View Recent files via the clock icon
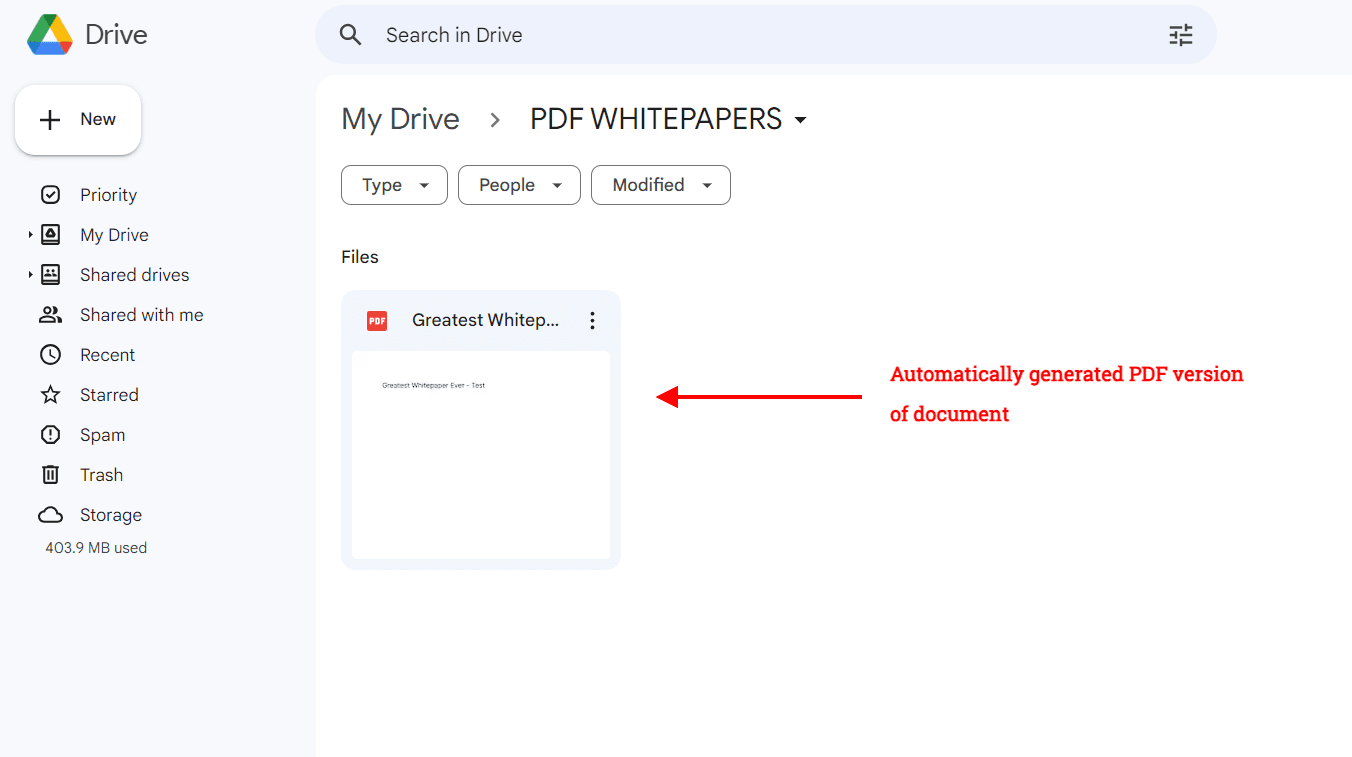The image size is (1352, 757). coord(50,354)
